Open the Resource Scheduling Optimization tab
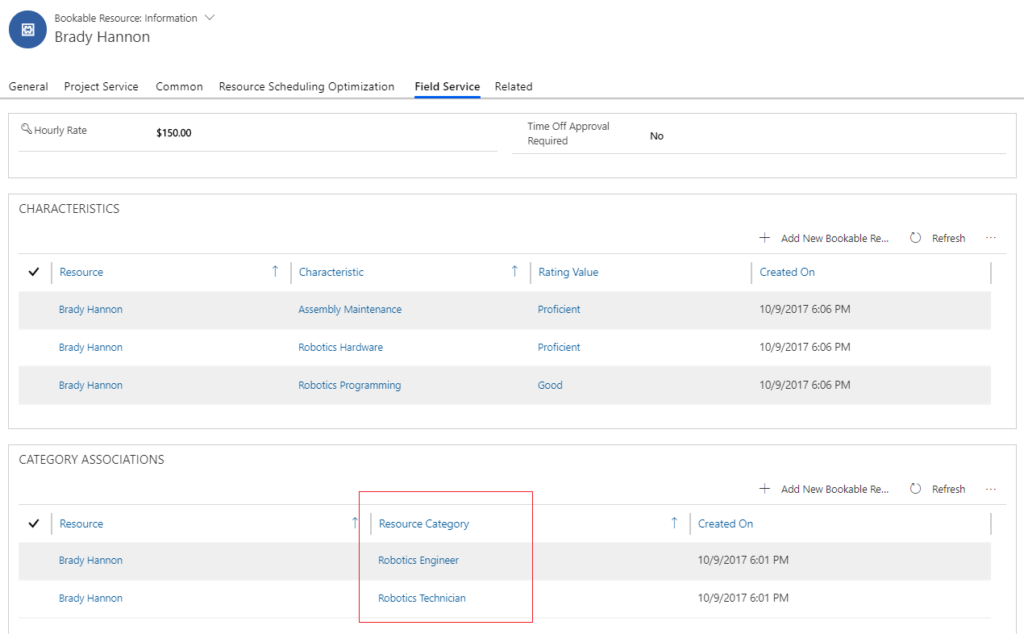 coord(306,87)
